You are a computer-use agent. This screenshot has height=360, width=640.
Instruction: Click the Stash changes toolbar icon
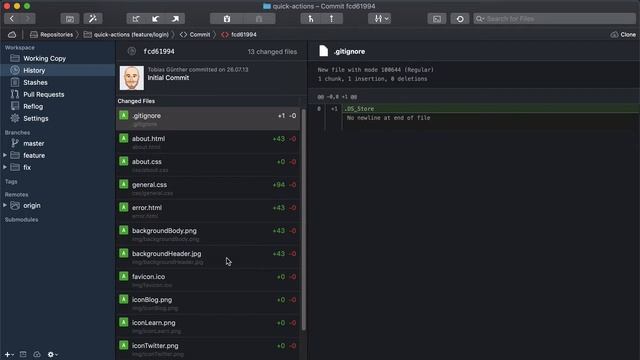[x=227, y=19]
